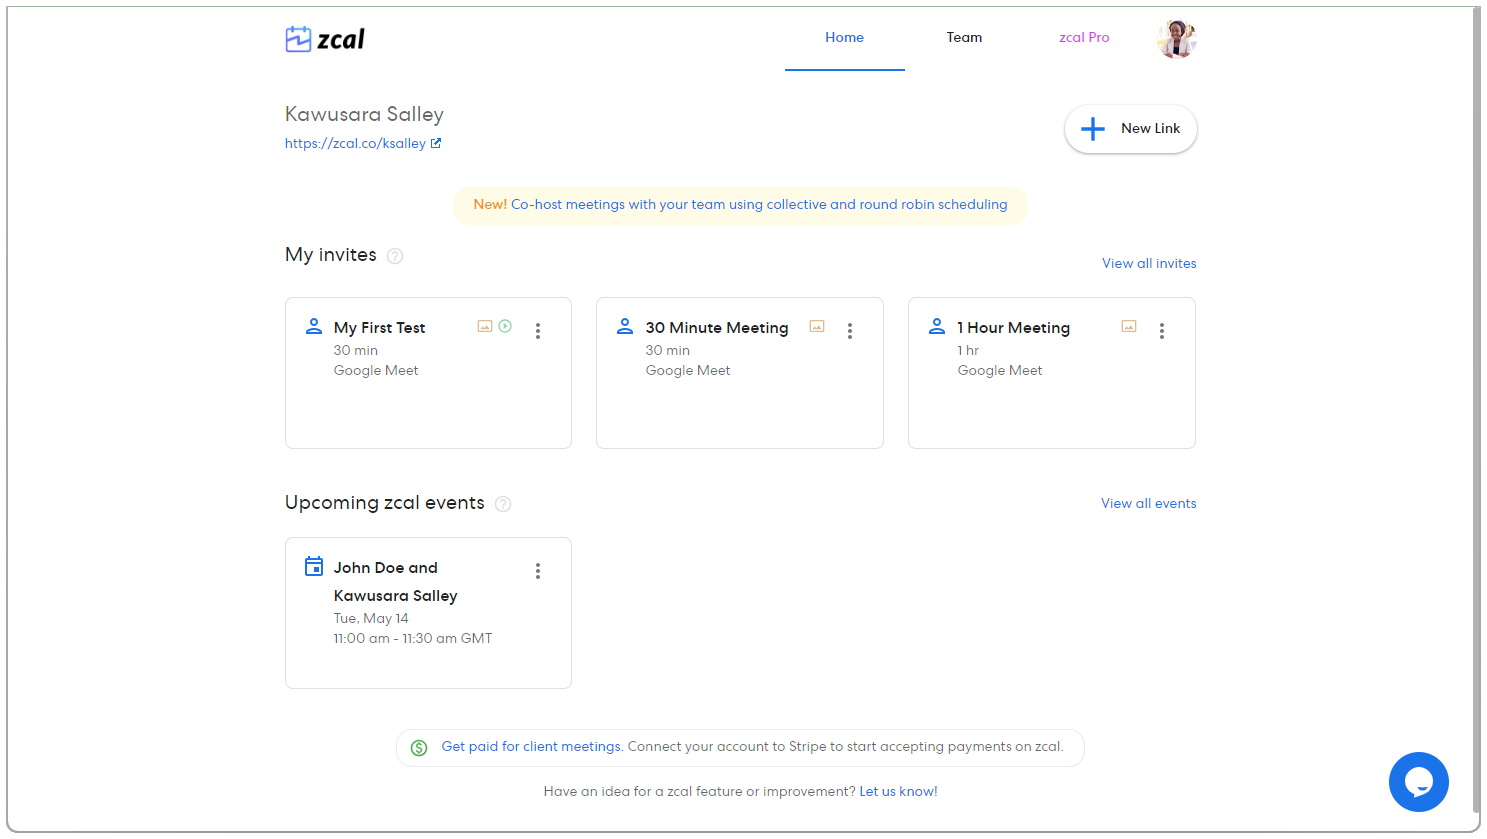
Task: Click the image icon on My First Test card
Action: 485,326
